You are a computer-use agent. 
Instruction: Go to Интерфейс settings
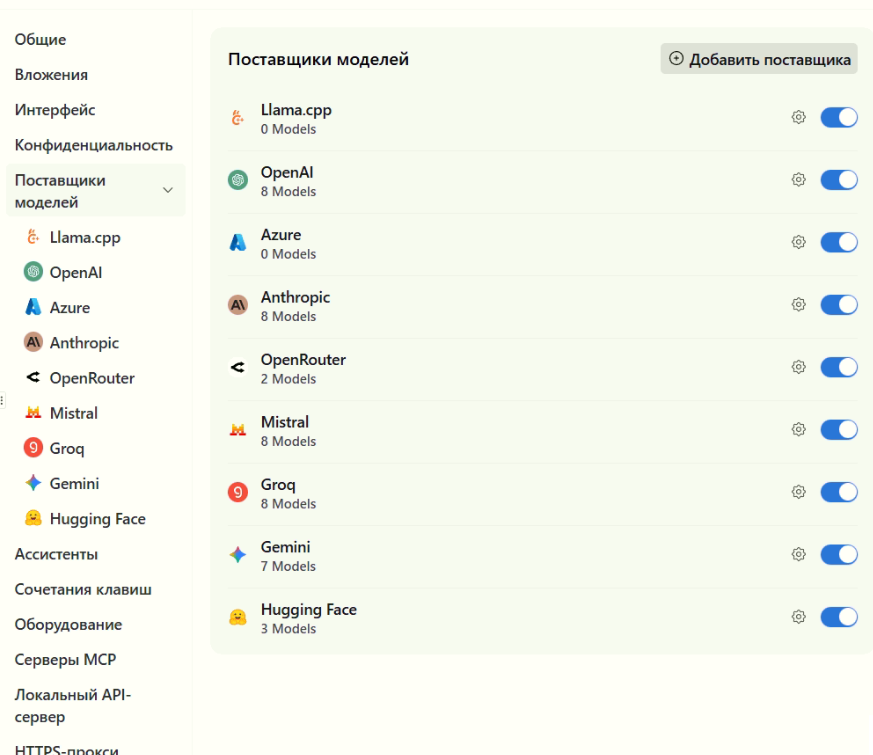[x=55, y=110]
